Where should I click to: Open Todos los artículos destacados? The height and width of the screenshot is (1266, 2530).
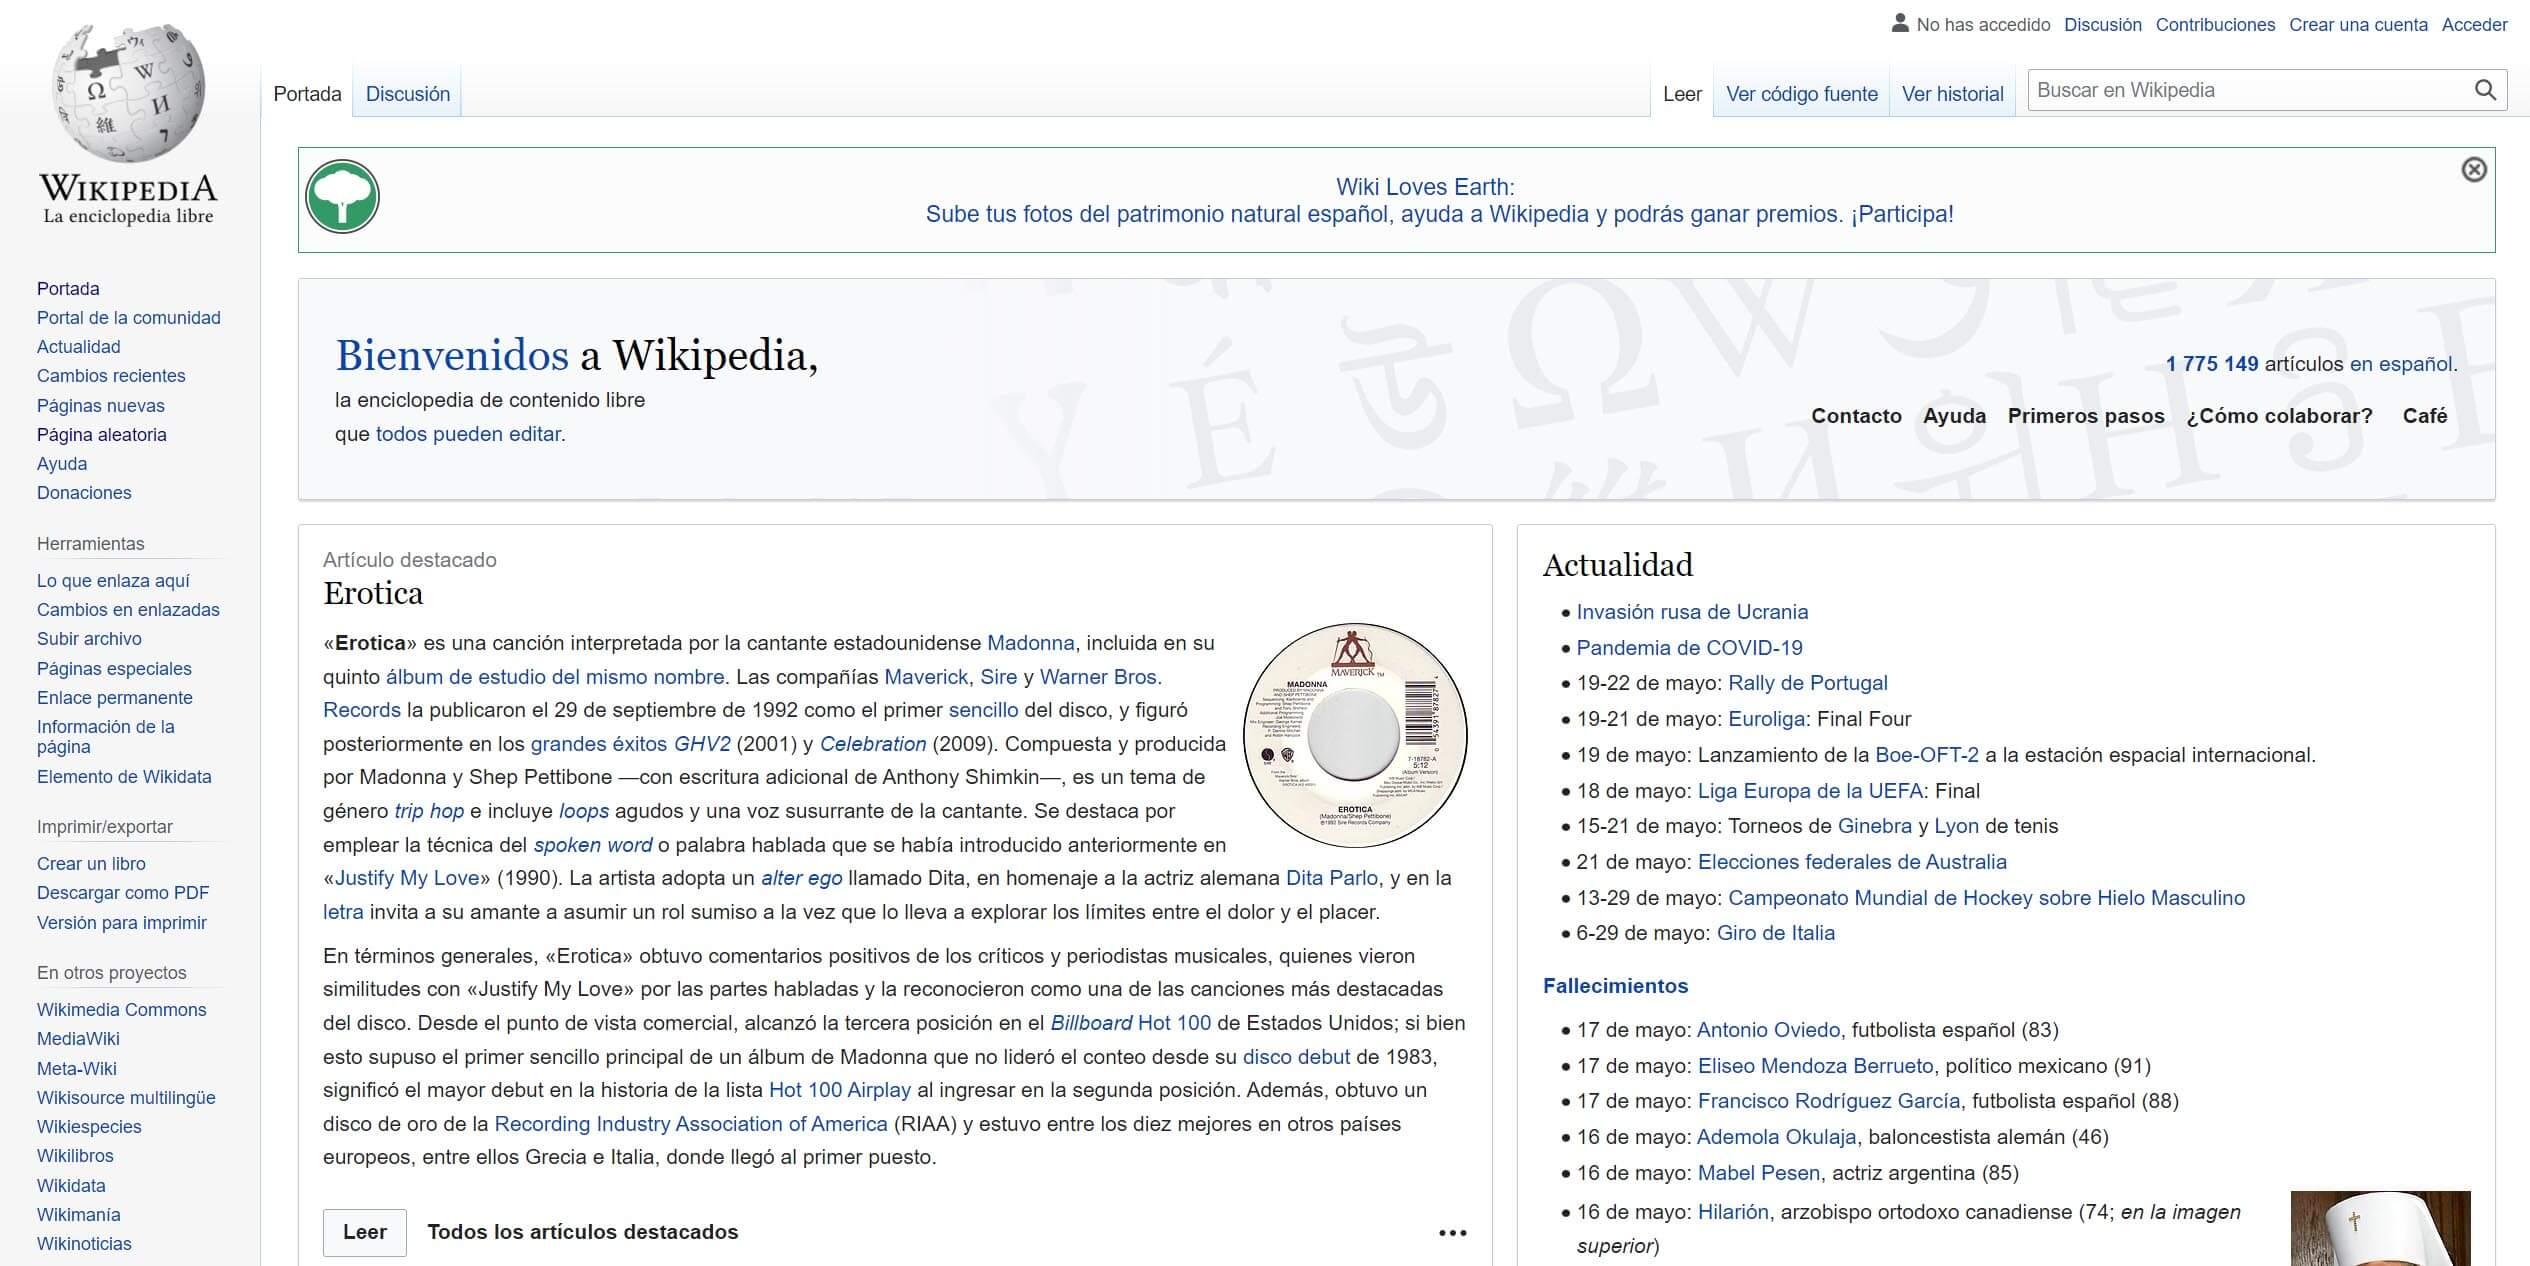tap(583, 1232)
